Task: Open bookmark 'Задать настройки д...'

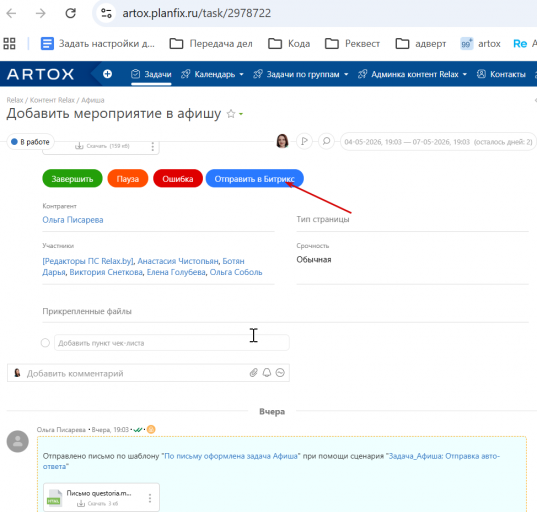Action: [x=98, y=43]
